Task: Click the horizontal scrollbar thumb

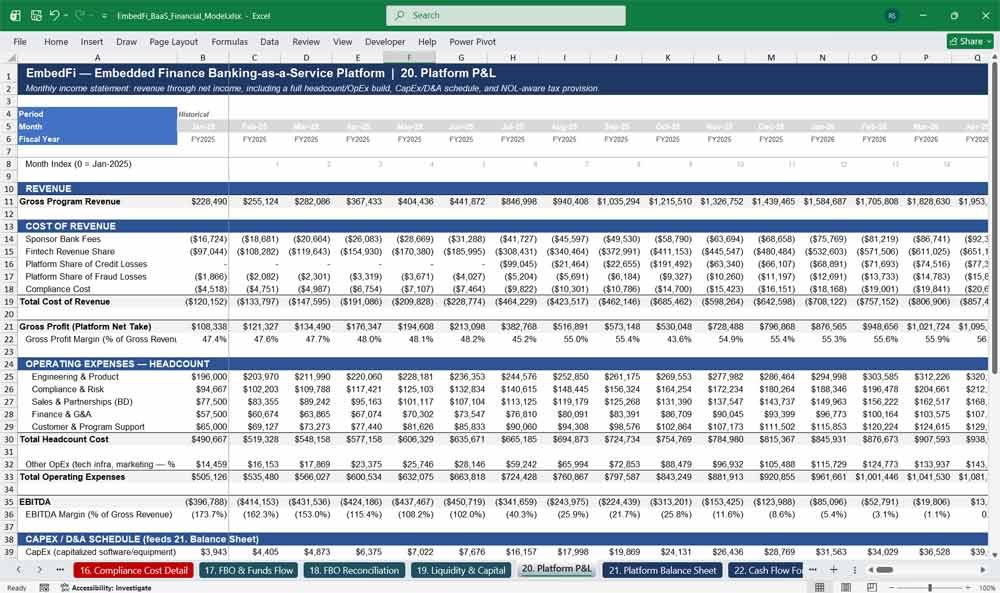Action: 885,570
